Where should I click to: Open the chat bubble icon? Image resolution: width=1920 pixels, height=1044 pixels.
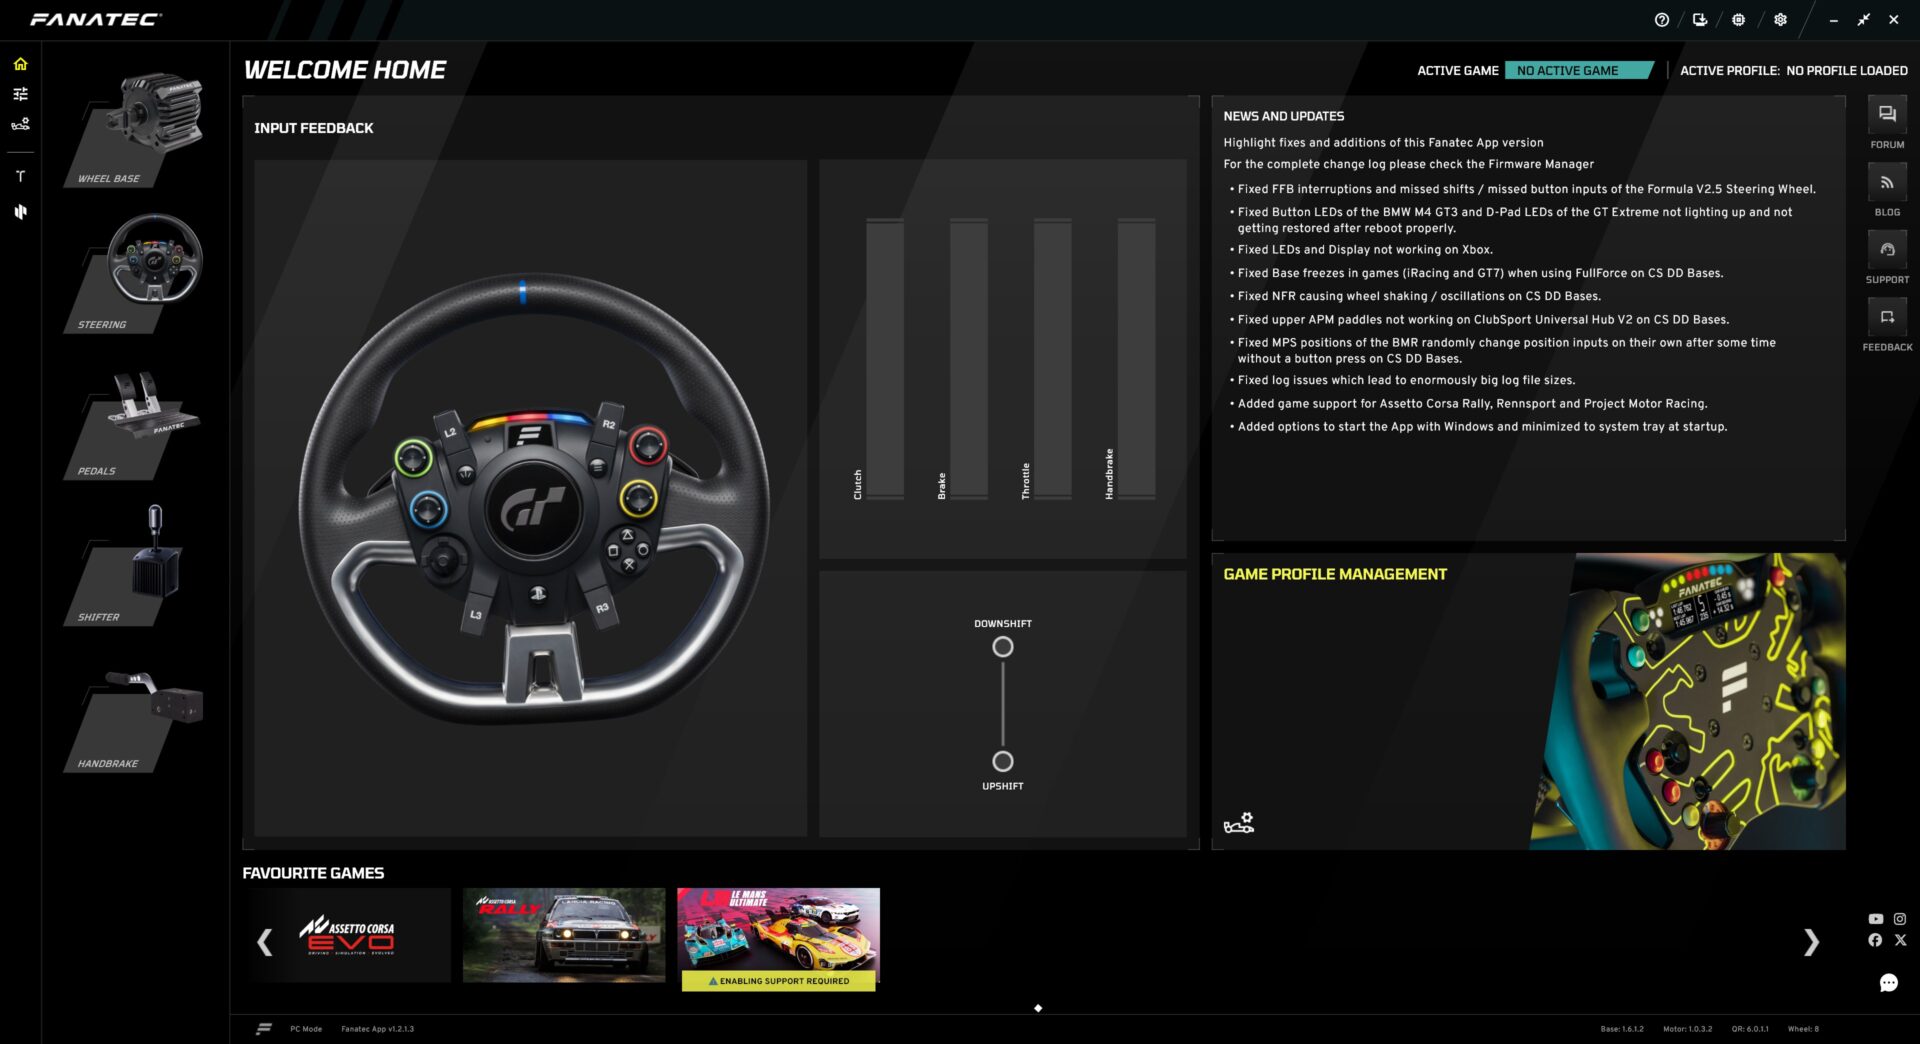coord(1888,983)
